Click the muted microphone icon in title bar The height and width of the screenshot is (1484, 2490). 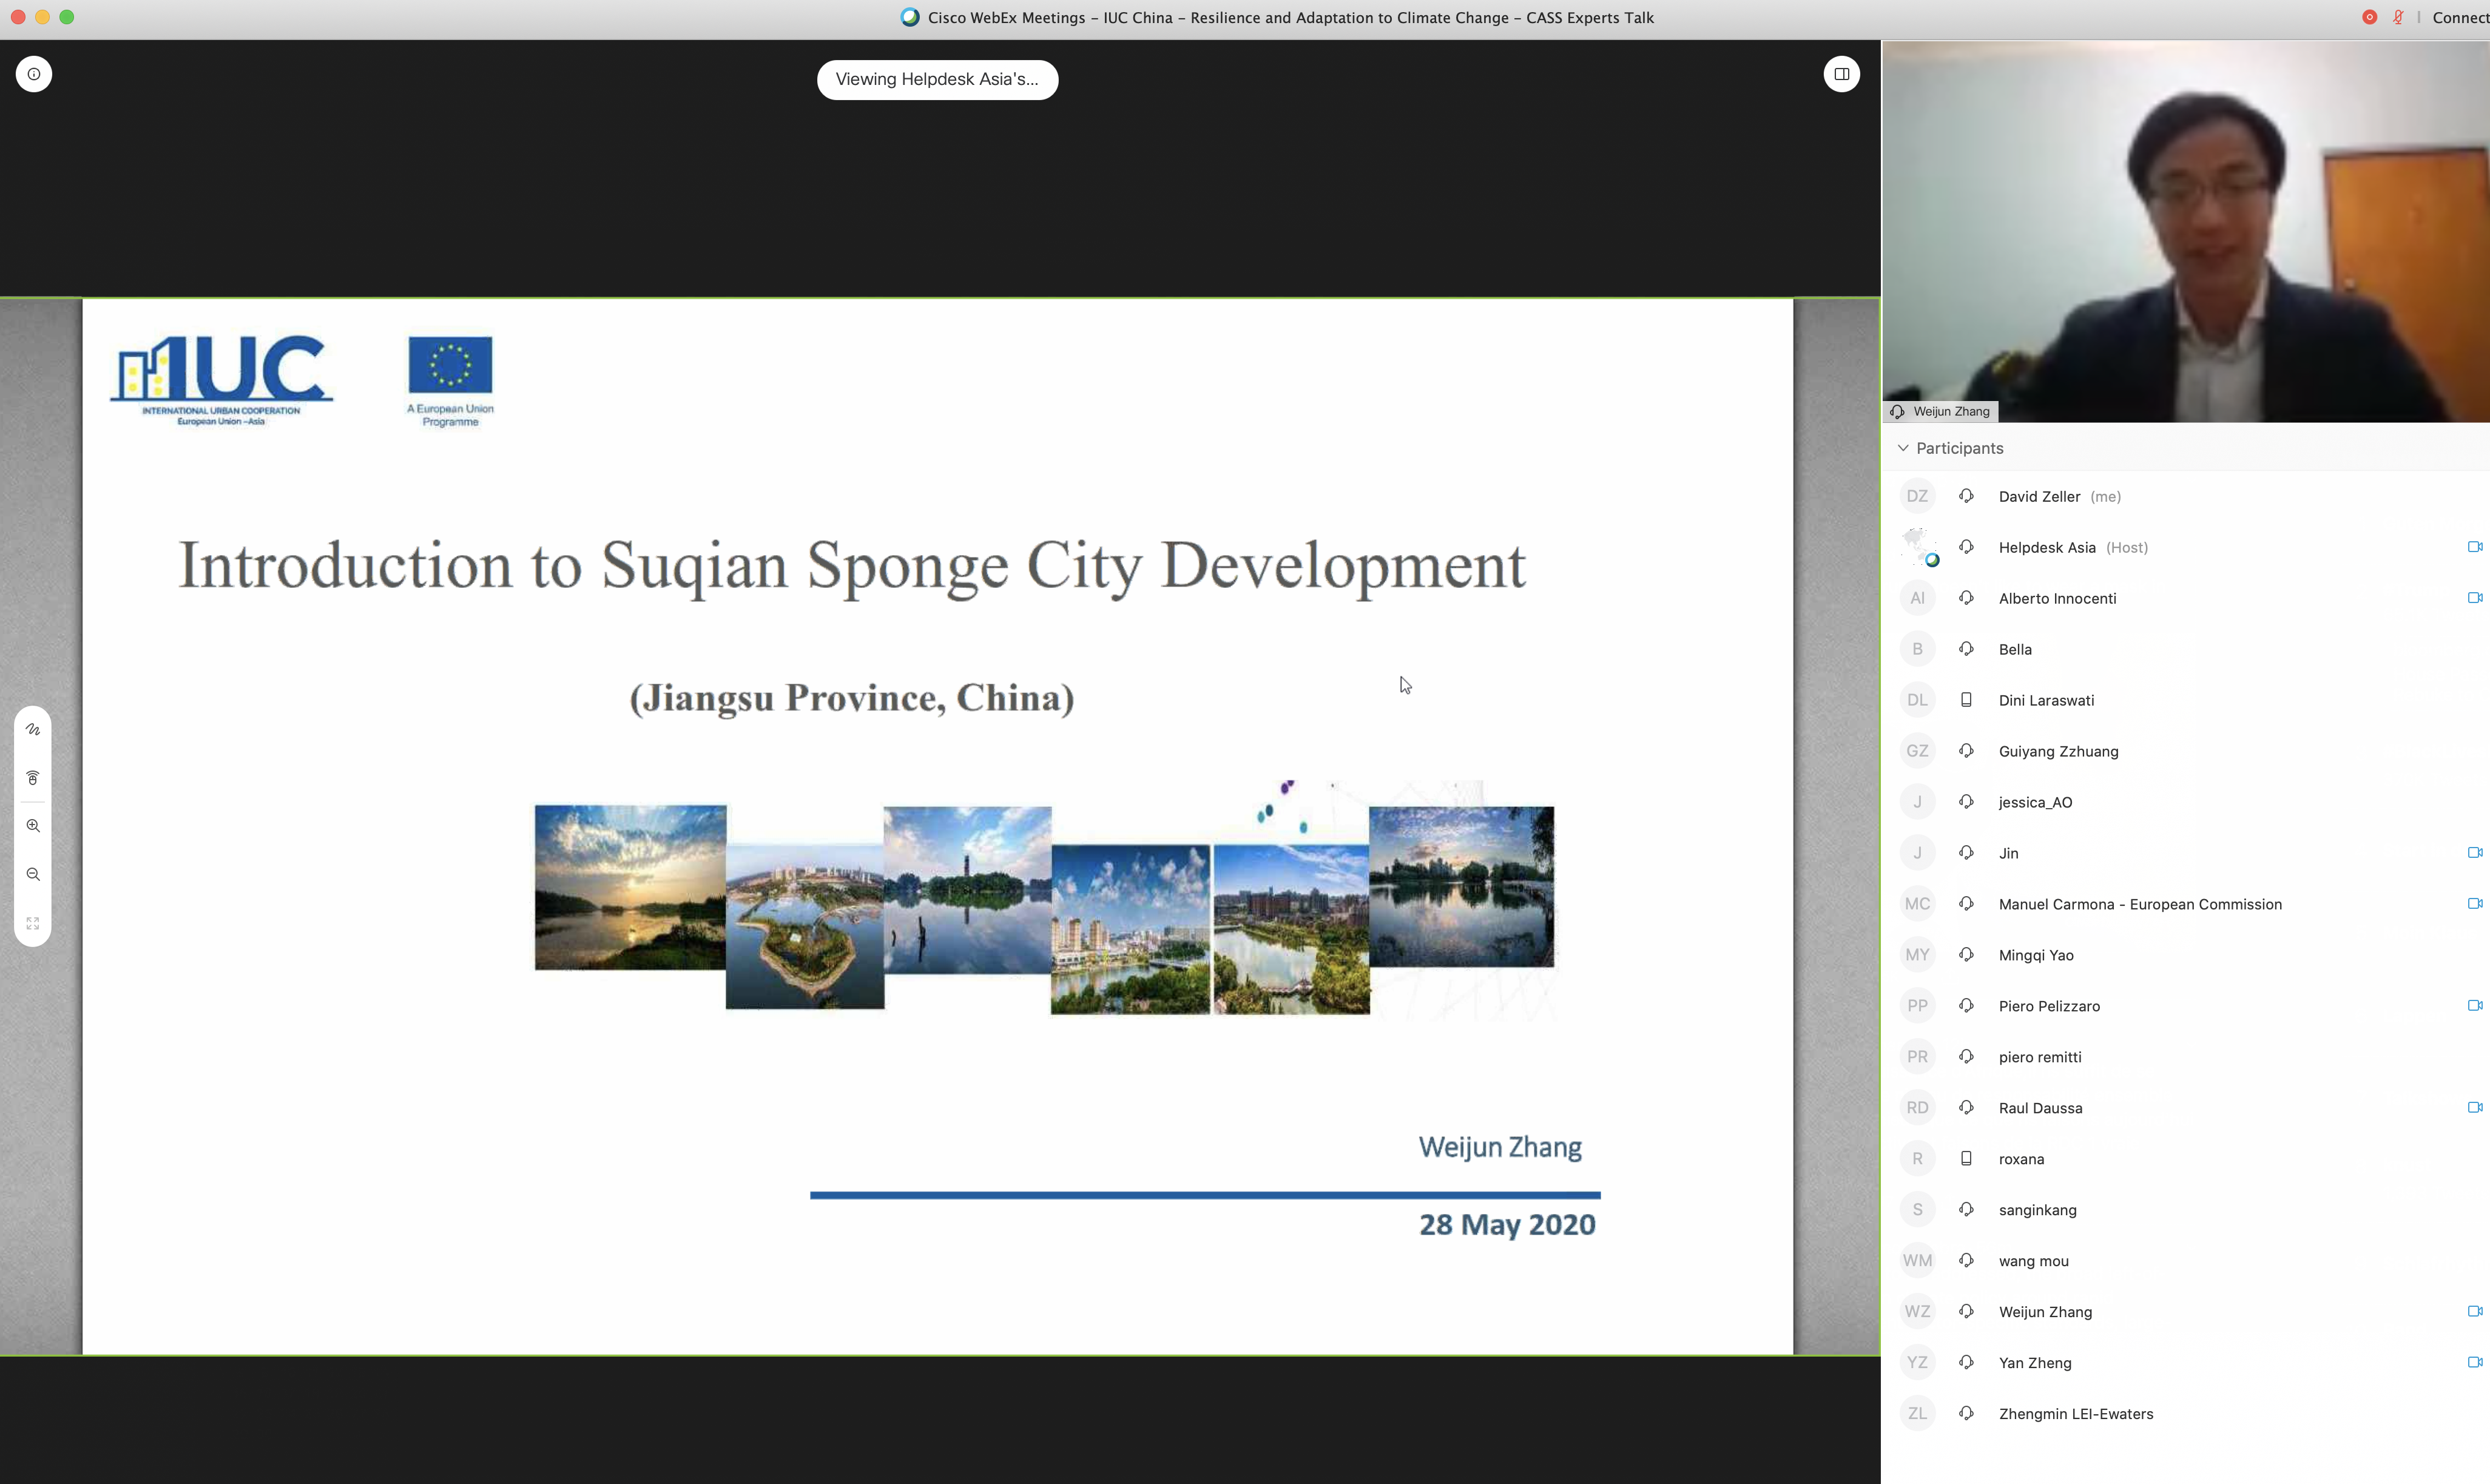pyautogui.click(x=2398, y=17)
